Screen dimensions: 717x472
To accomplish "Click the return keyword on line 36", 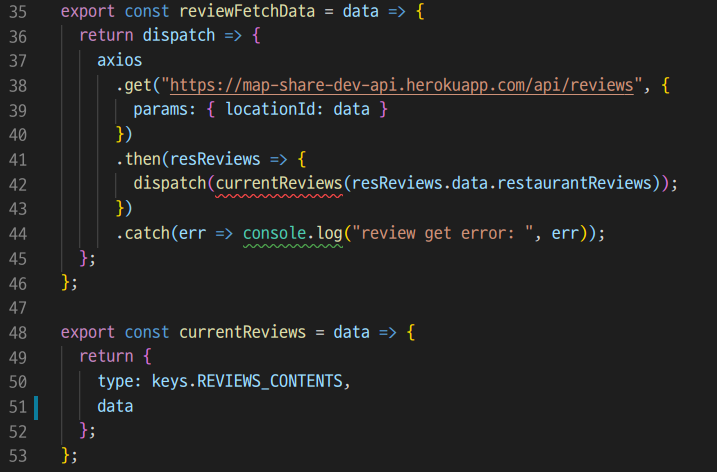I will [x=106, y=36].
